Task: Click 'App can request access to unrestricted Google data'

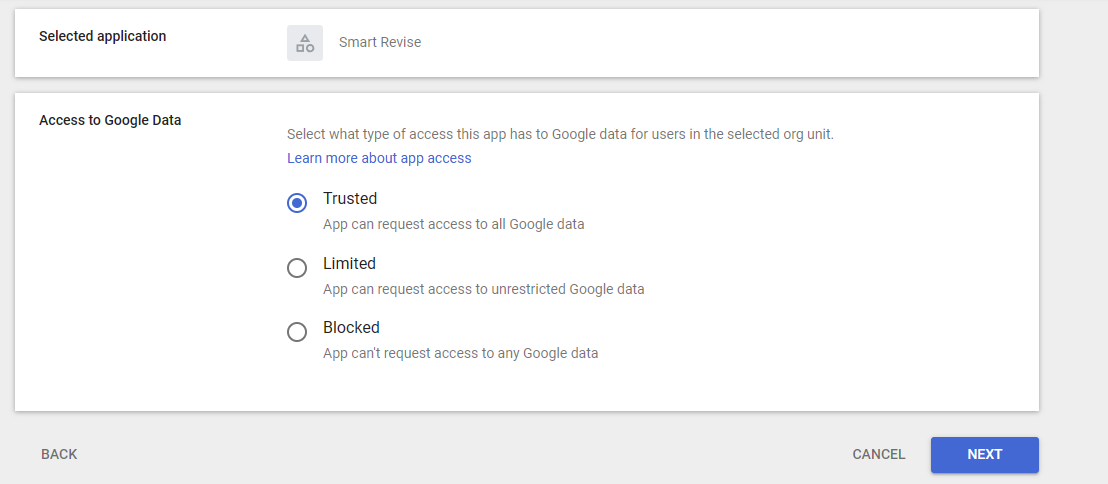Action: point(483,289)
